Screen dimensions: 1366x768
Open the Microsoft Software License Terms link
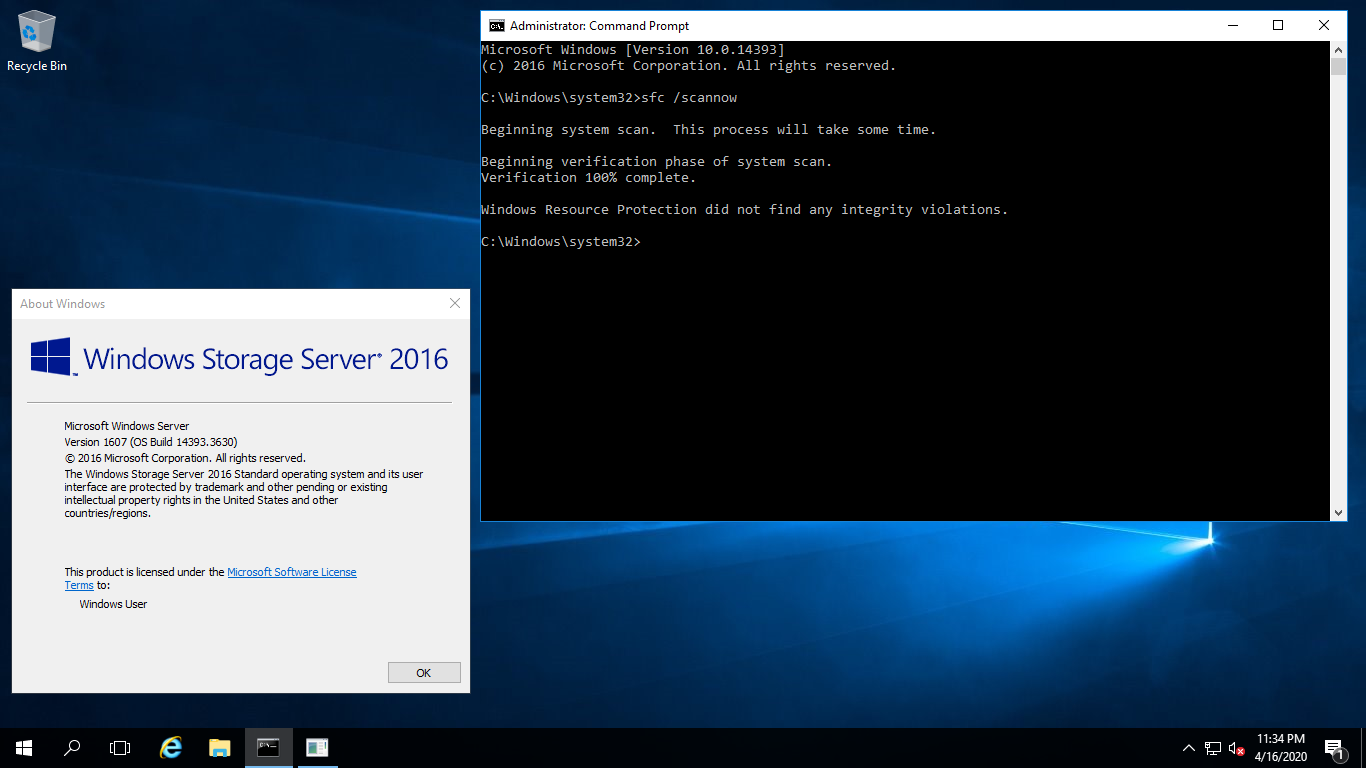(x=291, y=572)
